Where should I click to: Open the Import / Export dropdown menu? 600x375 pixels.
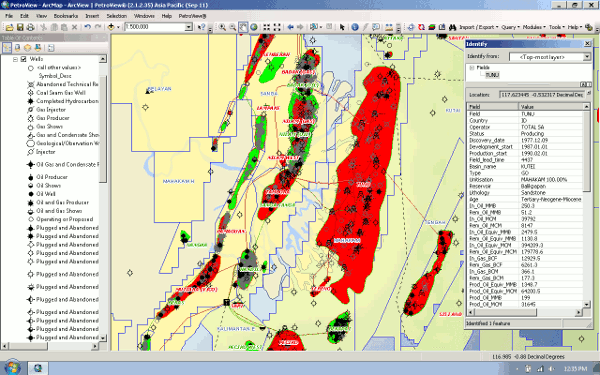[x=479, y=27]
